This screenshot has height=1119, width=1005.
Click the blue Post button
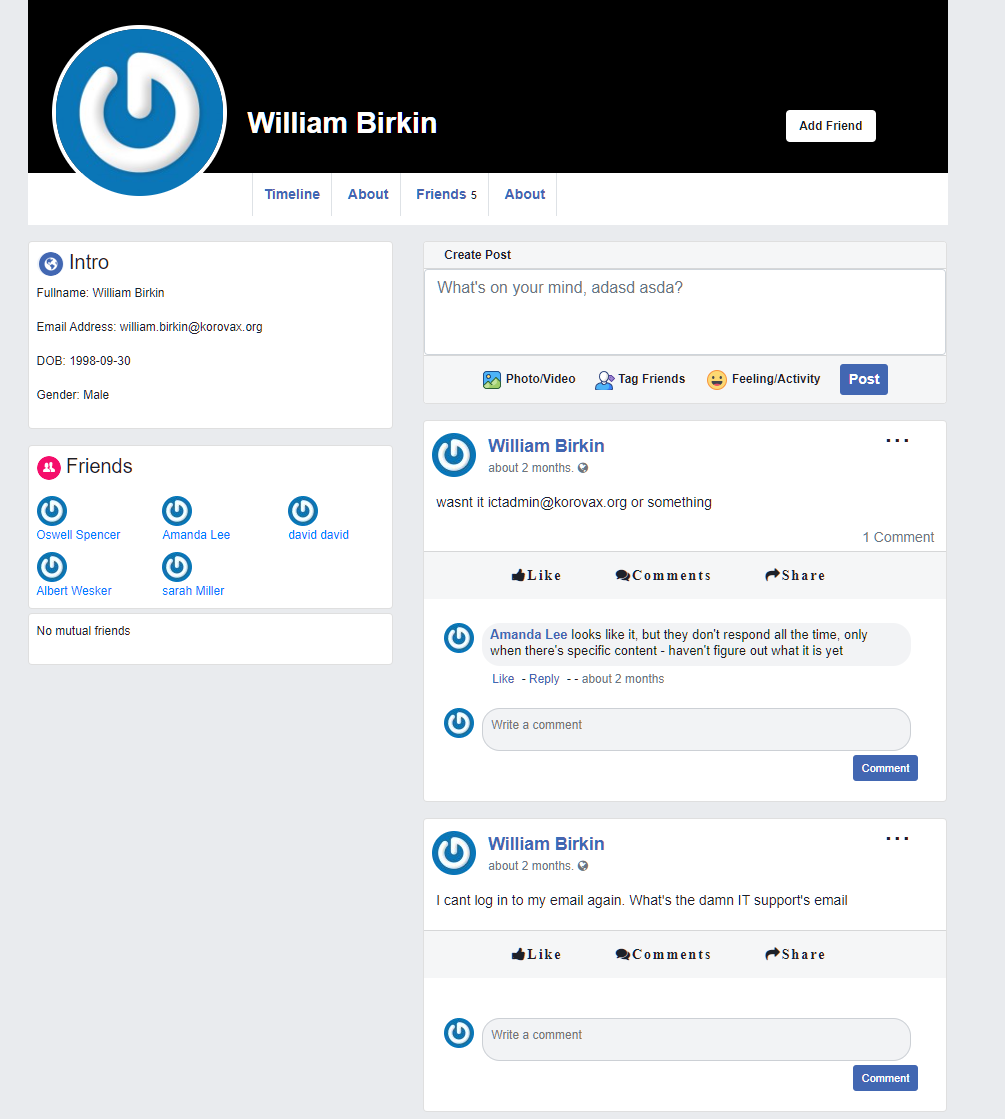[863, 379]
